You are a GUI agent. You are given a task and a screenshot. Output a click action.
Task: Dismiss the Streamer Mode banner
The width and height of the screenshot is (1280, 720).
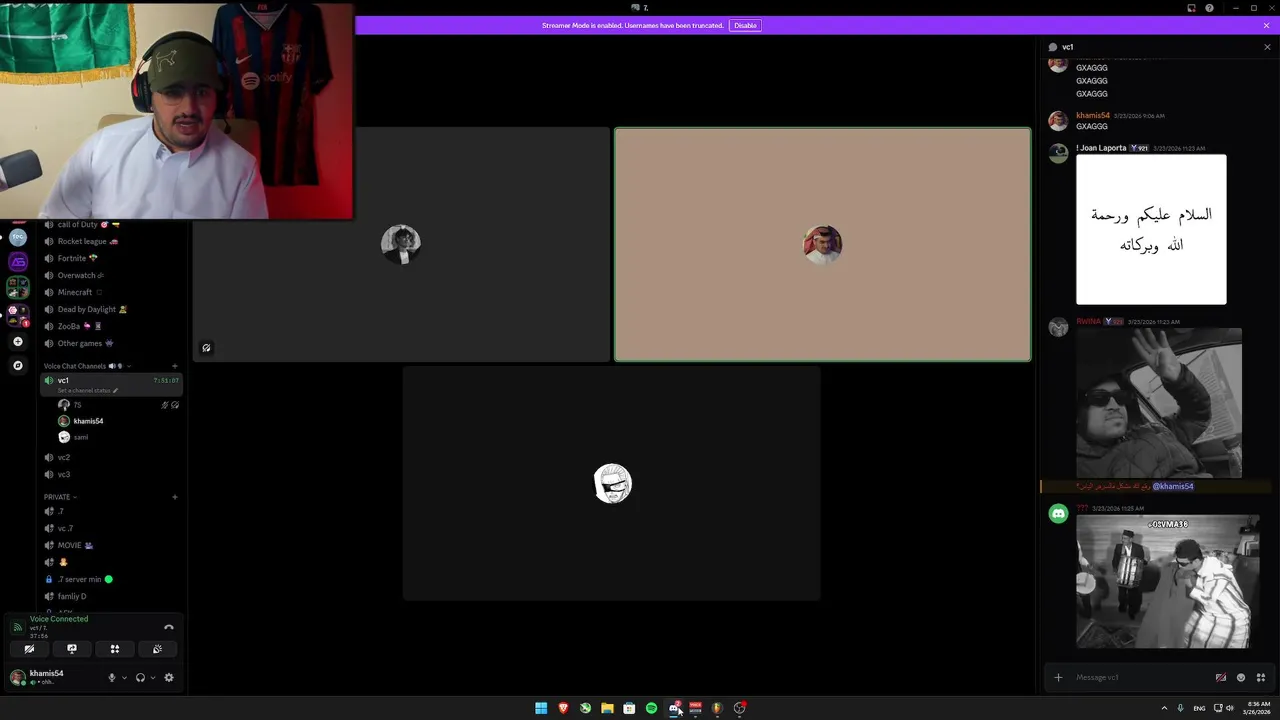click(x=1266, y=25)
